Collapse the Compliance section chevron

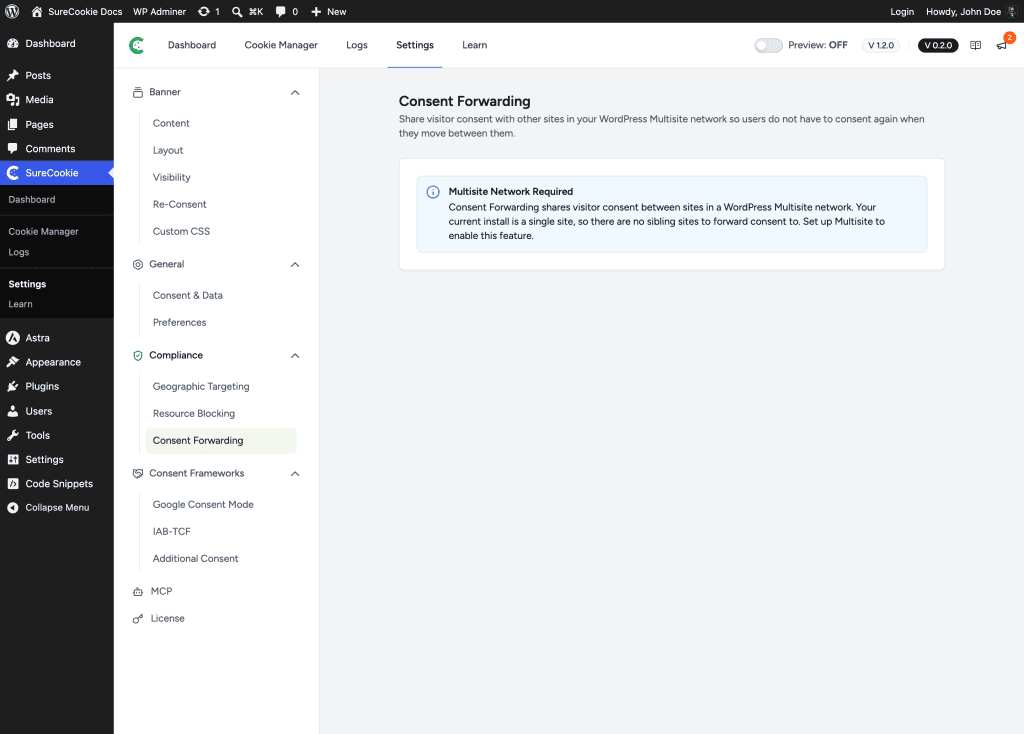(x=295, y=356)
